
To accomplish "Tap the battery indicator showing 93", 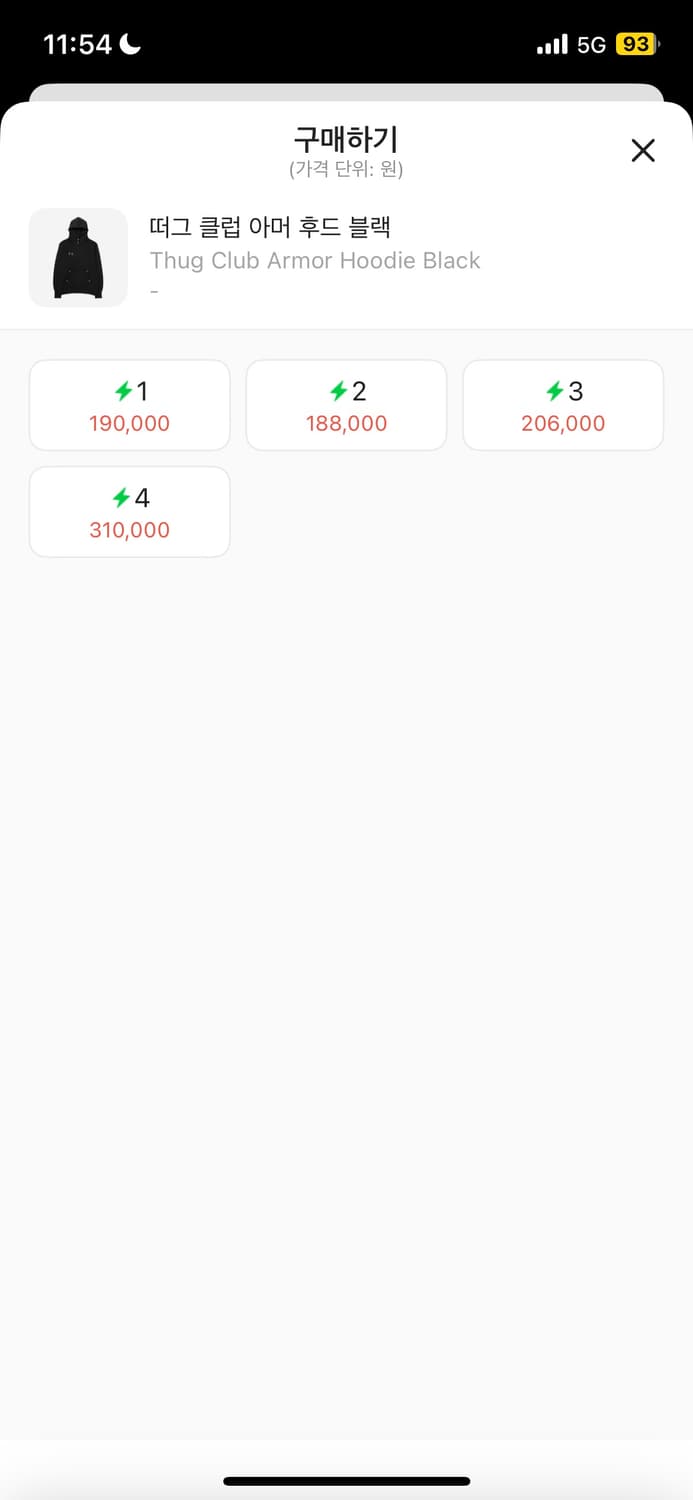I will tap(636, 45).
